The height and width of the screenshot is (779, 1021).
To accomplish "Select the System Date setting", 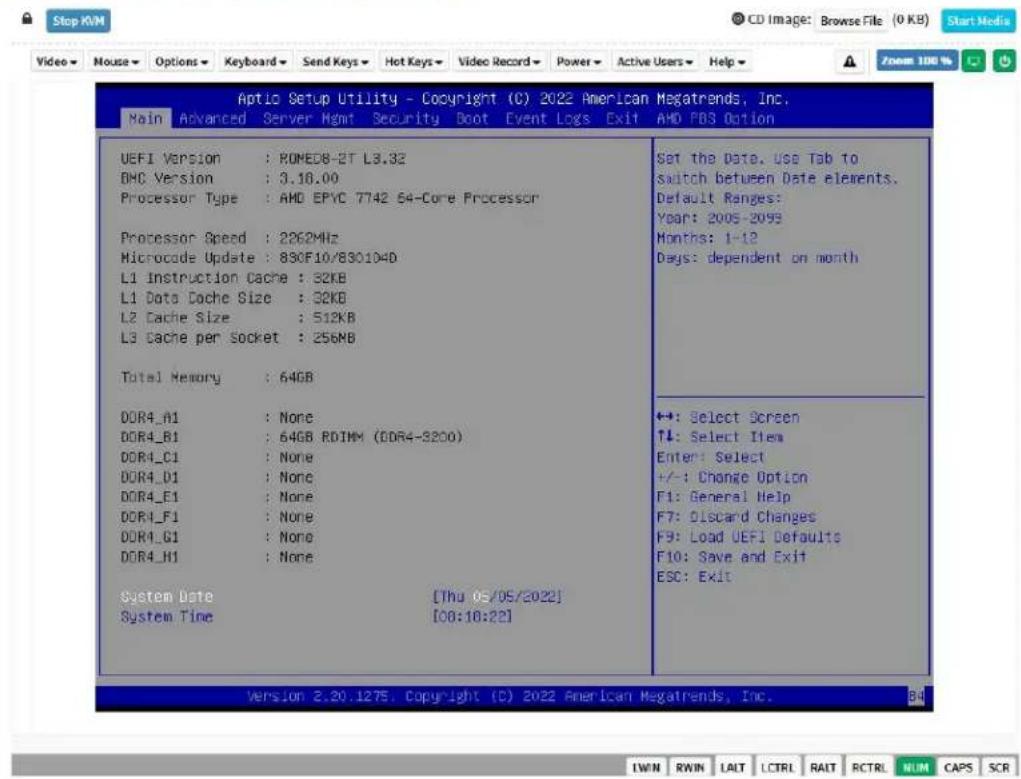I will pyautogui.click(x=167, y=597).
